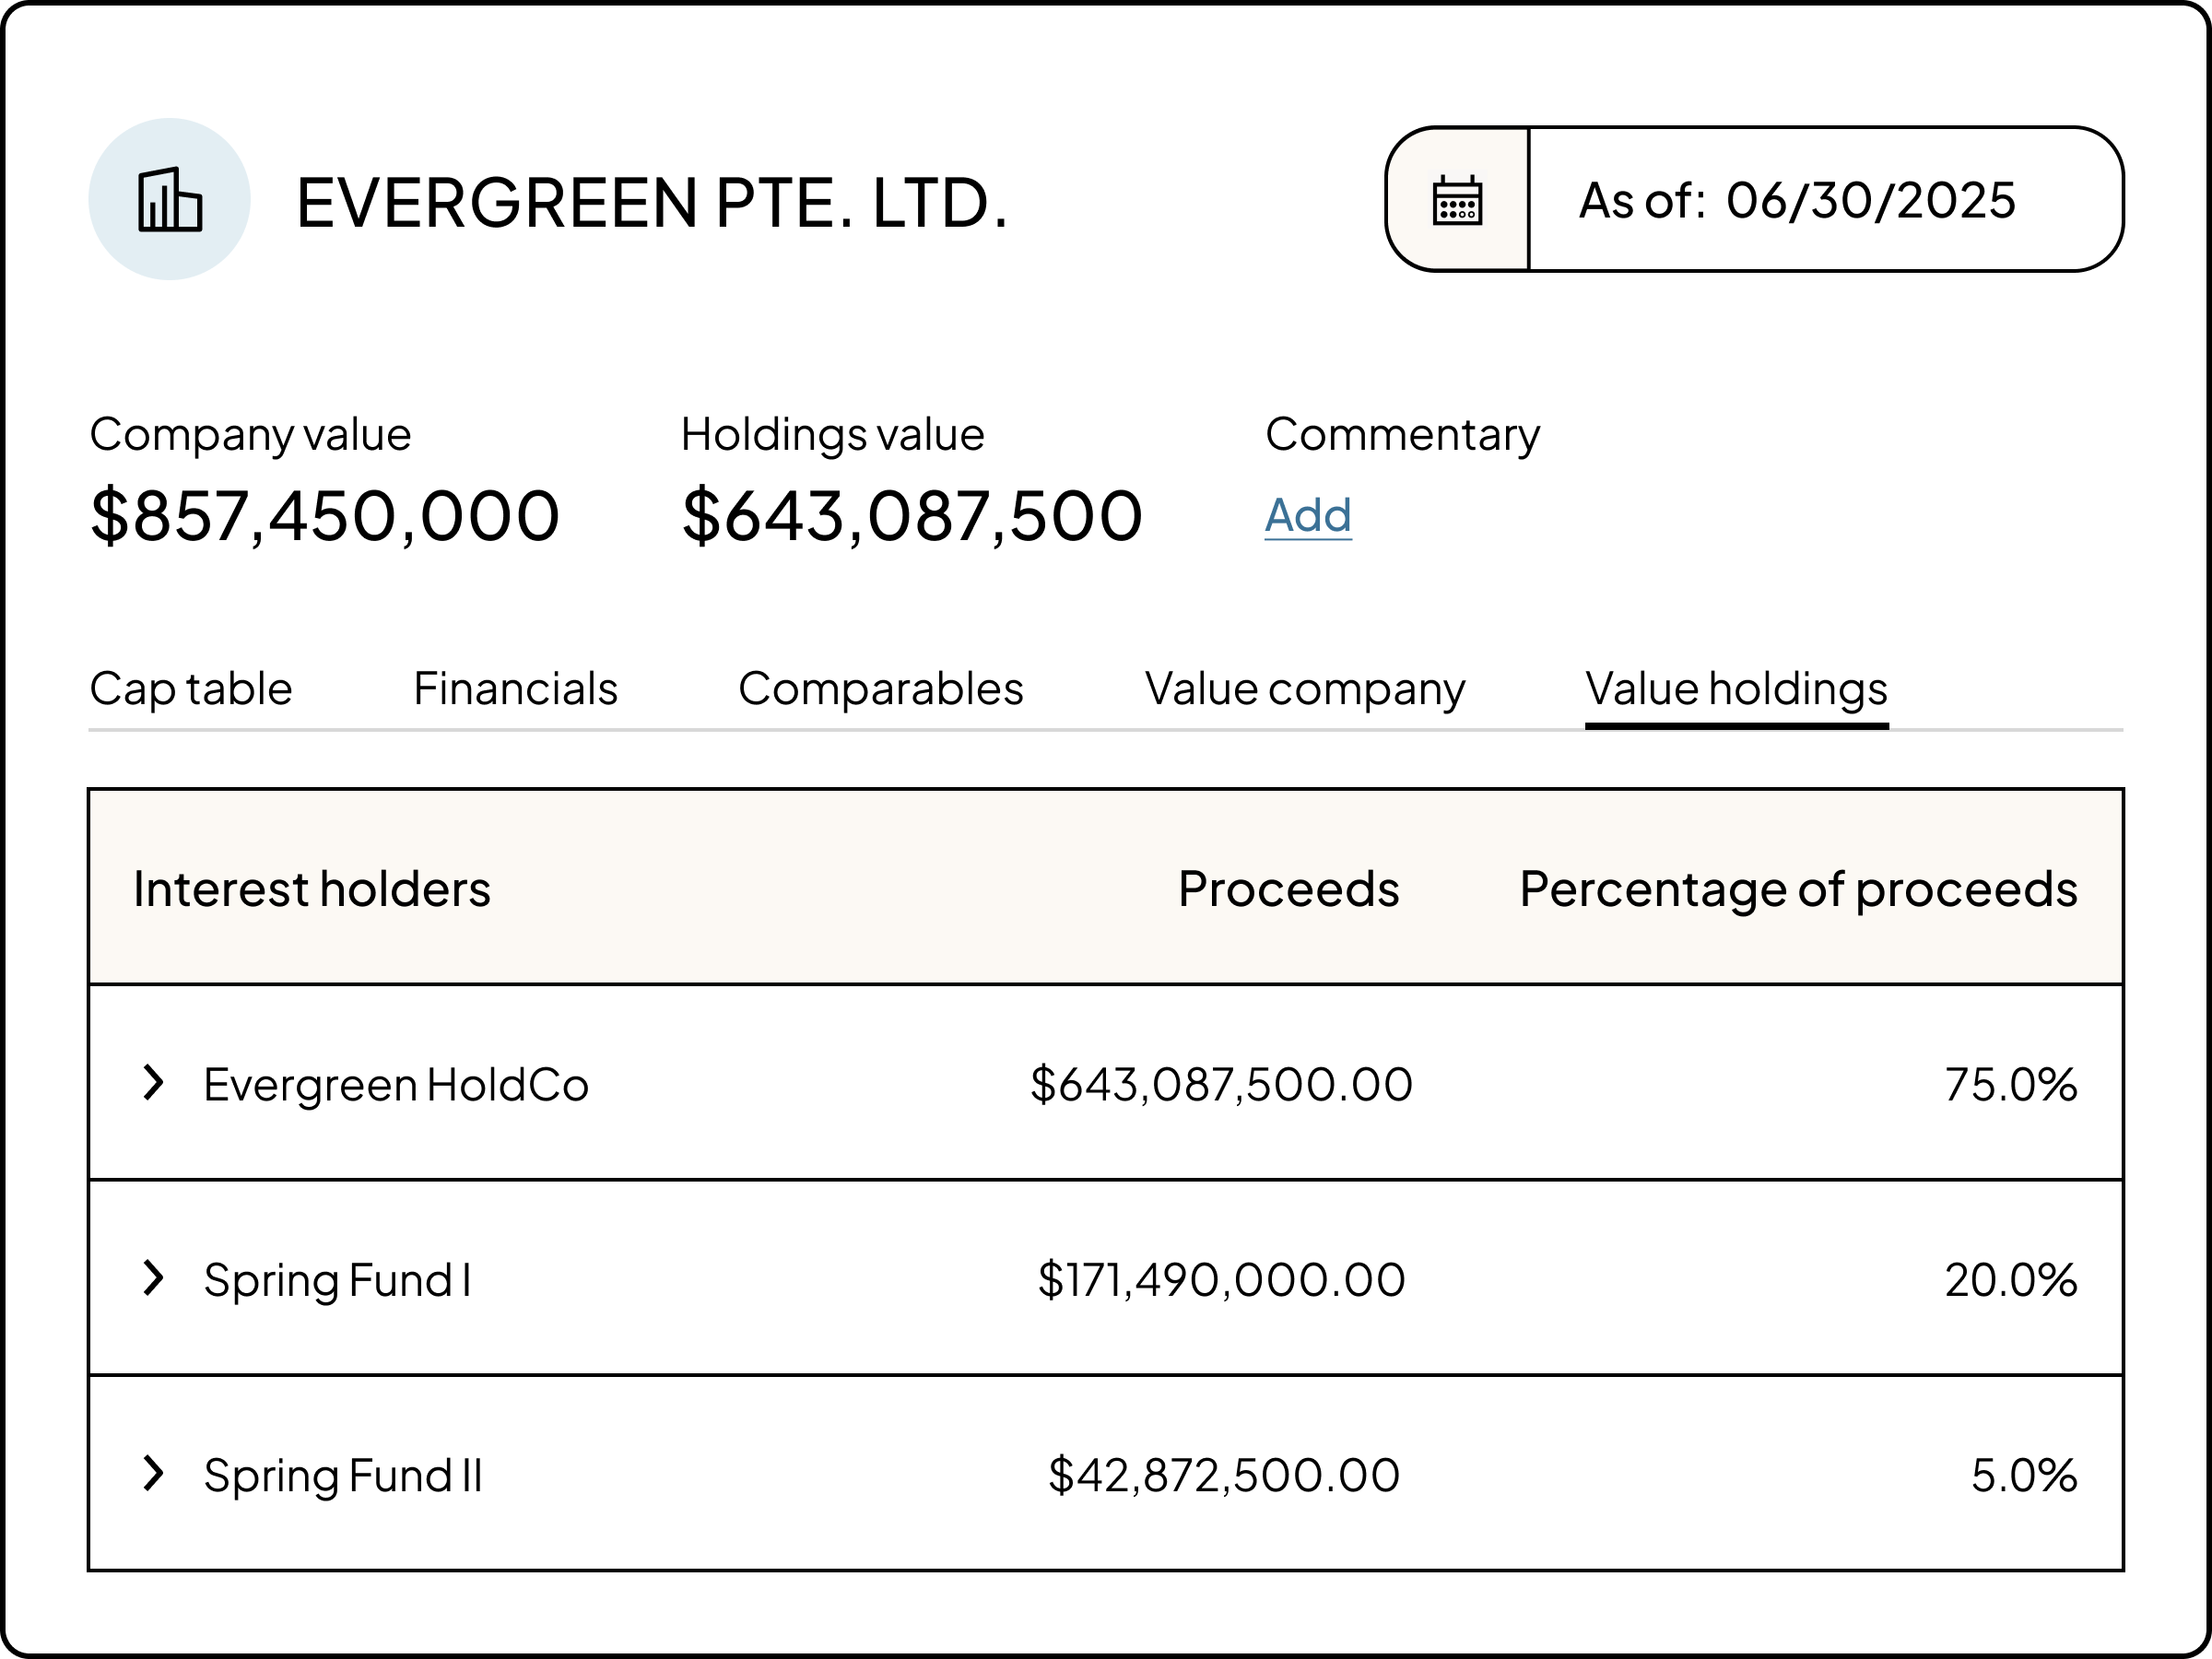Click the Percentage of proceeds header

(x=1798, y=888)
